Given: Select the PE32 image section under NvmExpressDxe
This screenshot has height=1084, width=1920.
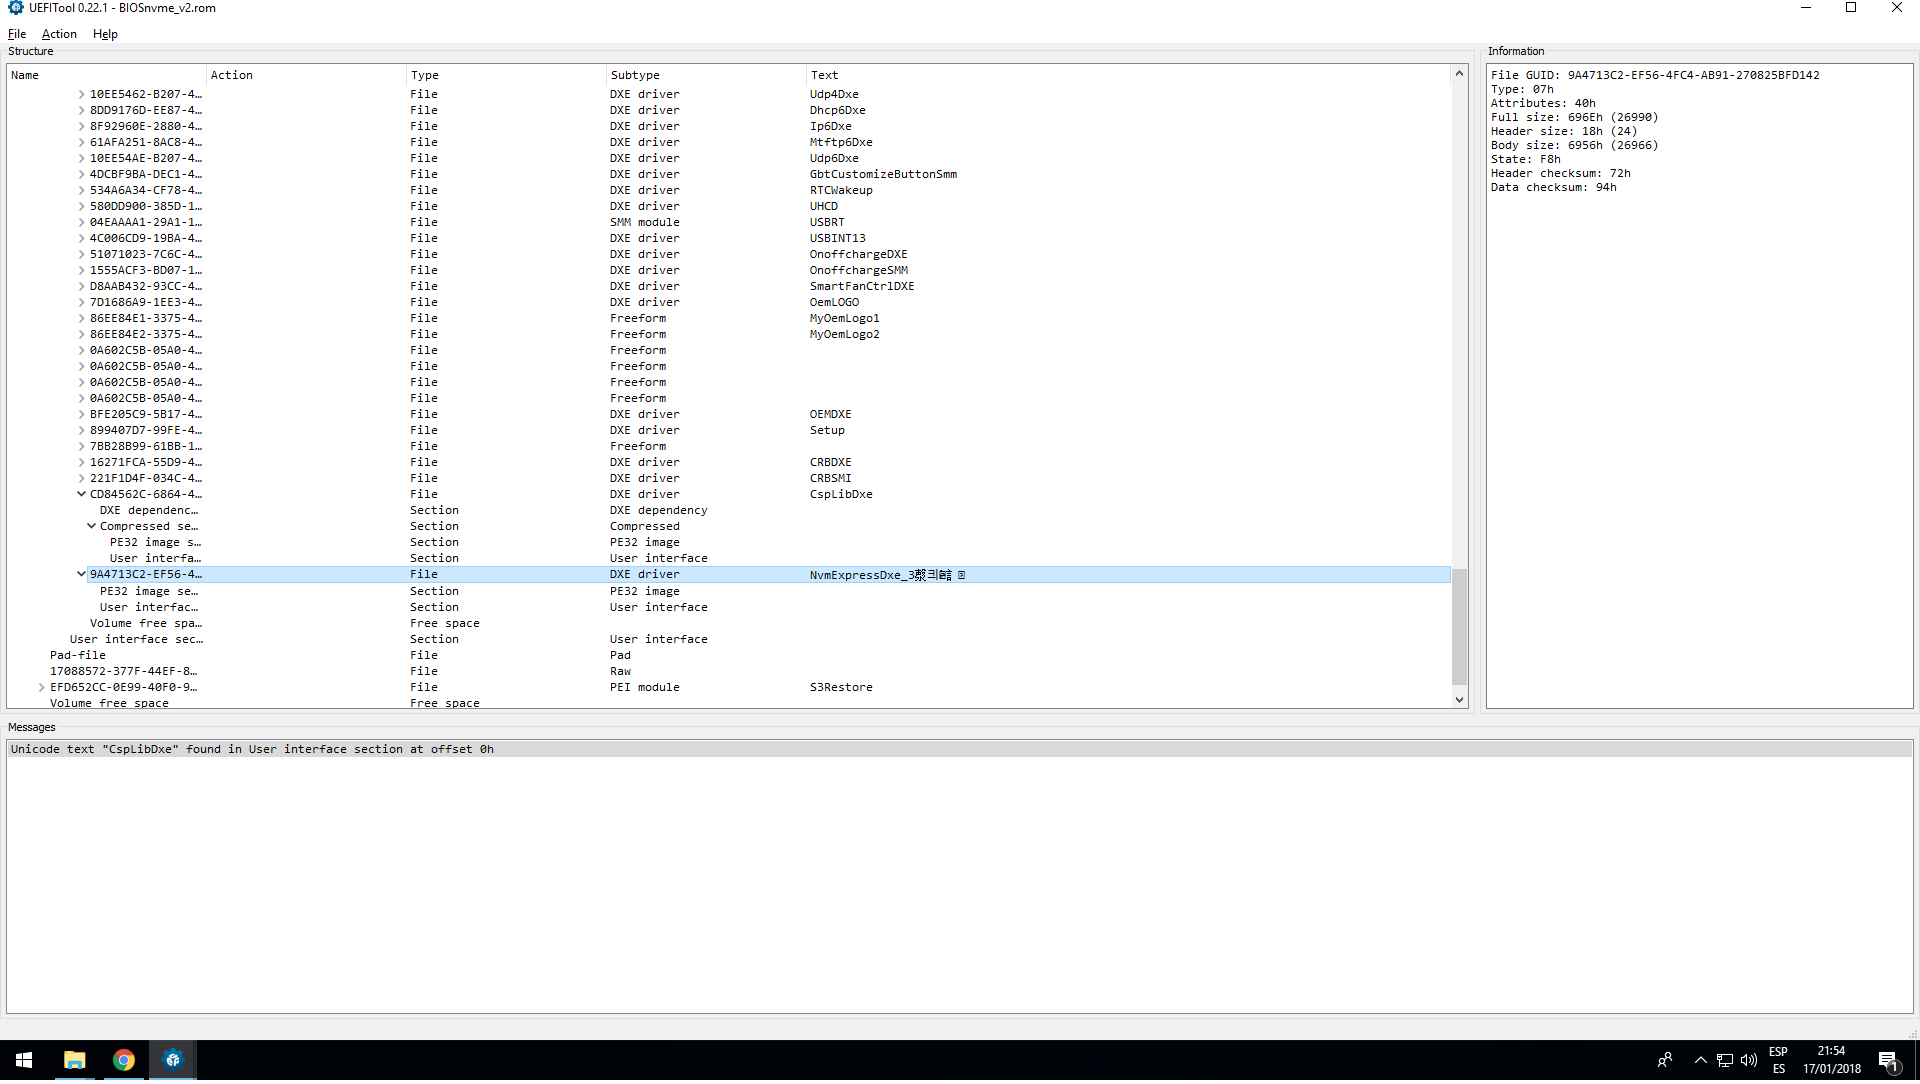Looking at the screenshot, I should (729, 592).
